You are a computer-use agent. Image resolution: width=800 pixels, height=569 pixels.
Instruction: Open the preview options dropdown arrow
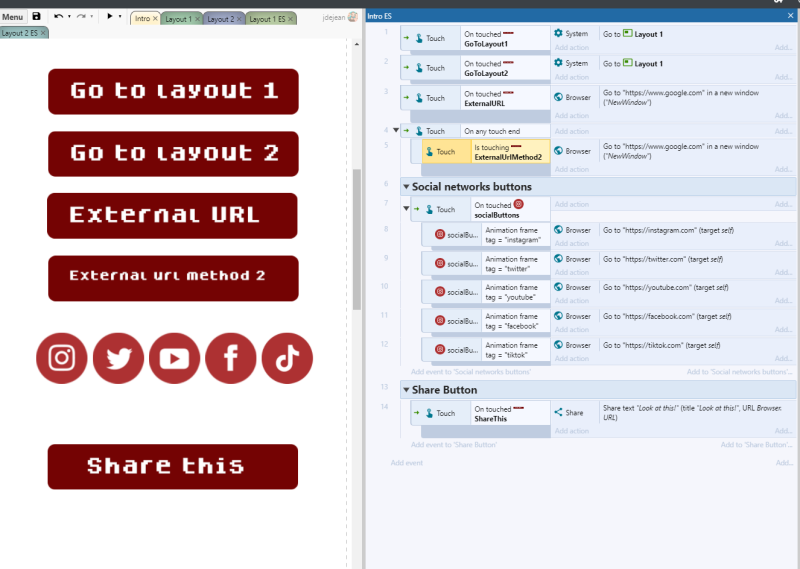120,16
